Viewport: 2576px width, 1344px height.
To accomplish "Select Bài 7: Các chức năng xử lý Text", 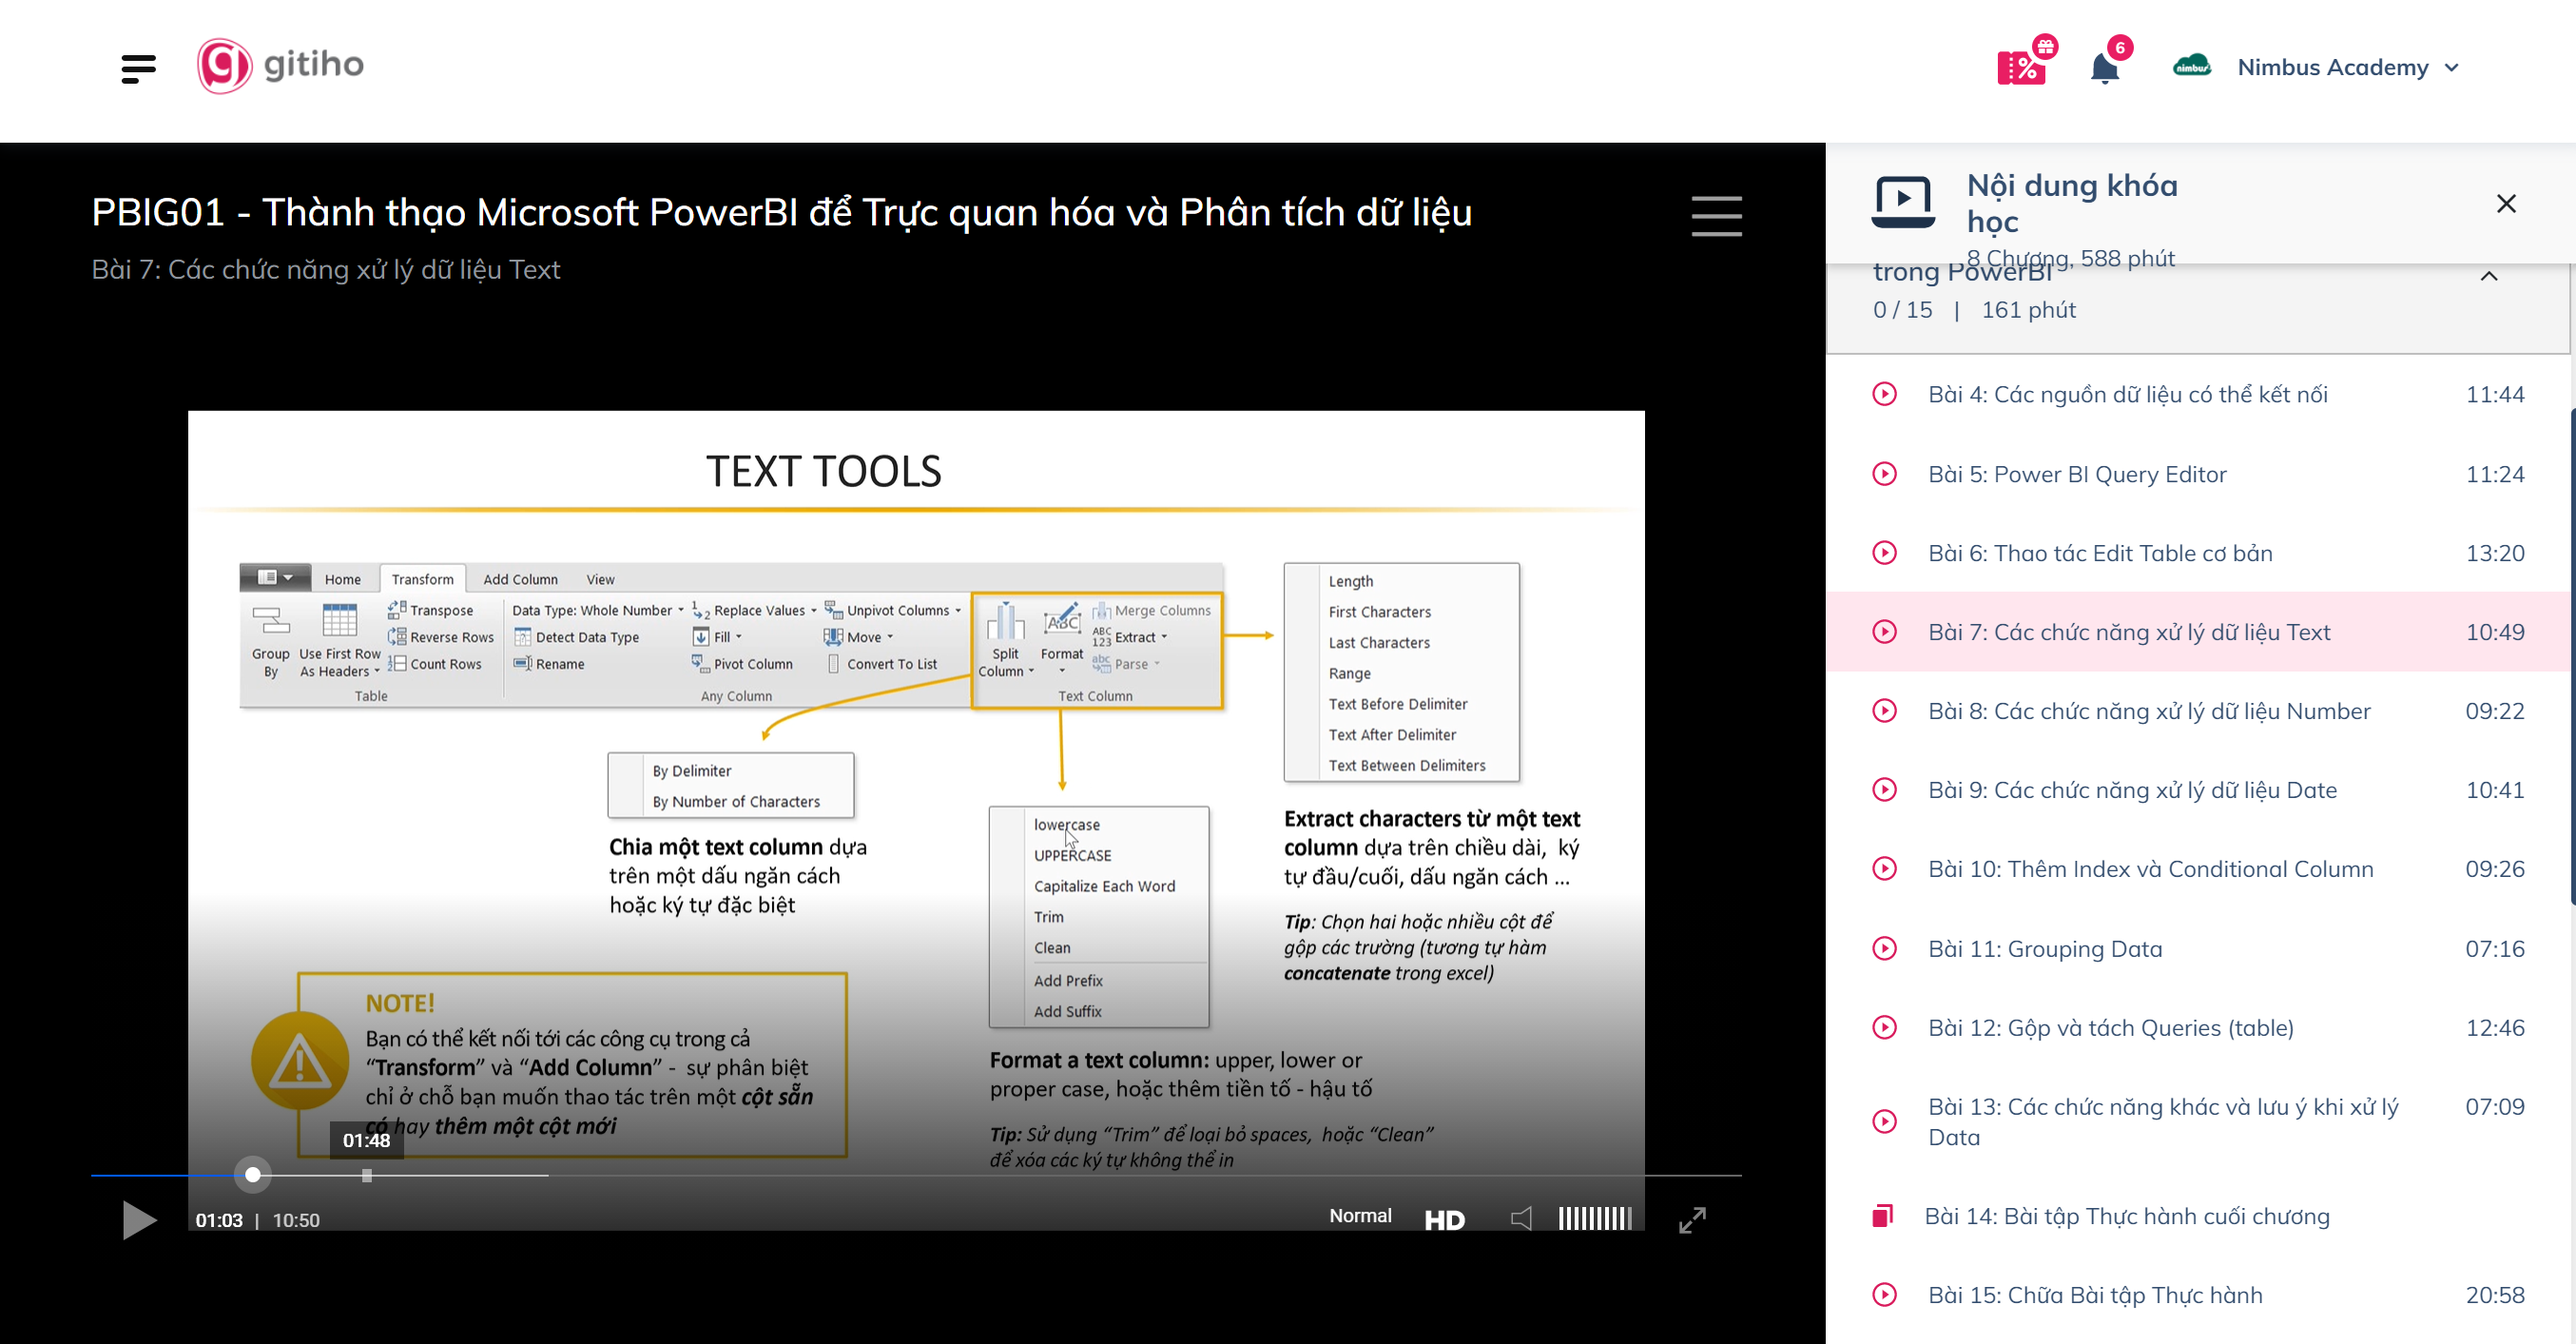I will click(x=2198, y=632).
